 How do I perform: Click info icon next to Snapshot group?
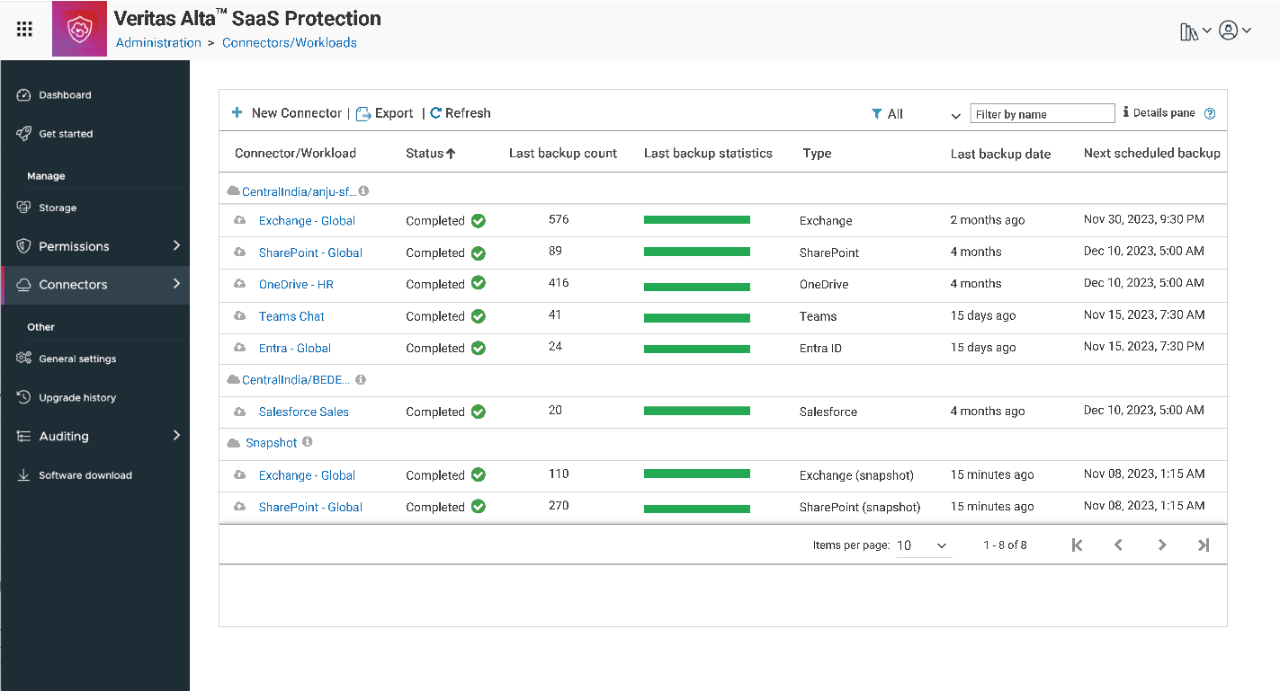pyautogui.click(x=308, y=442)
